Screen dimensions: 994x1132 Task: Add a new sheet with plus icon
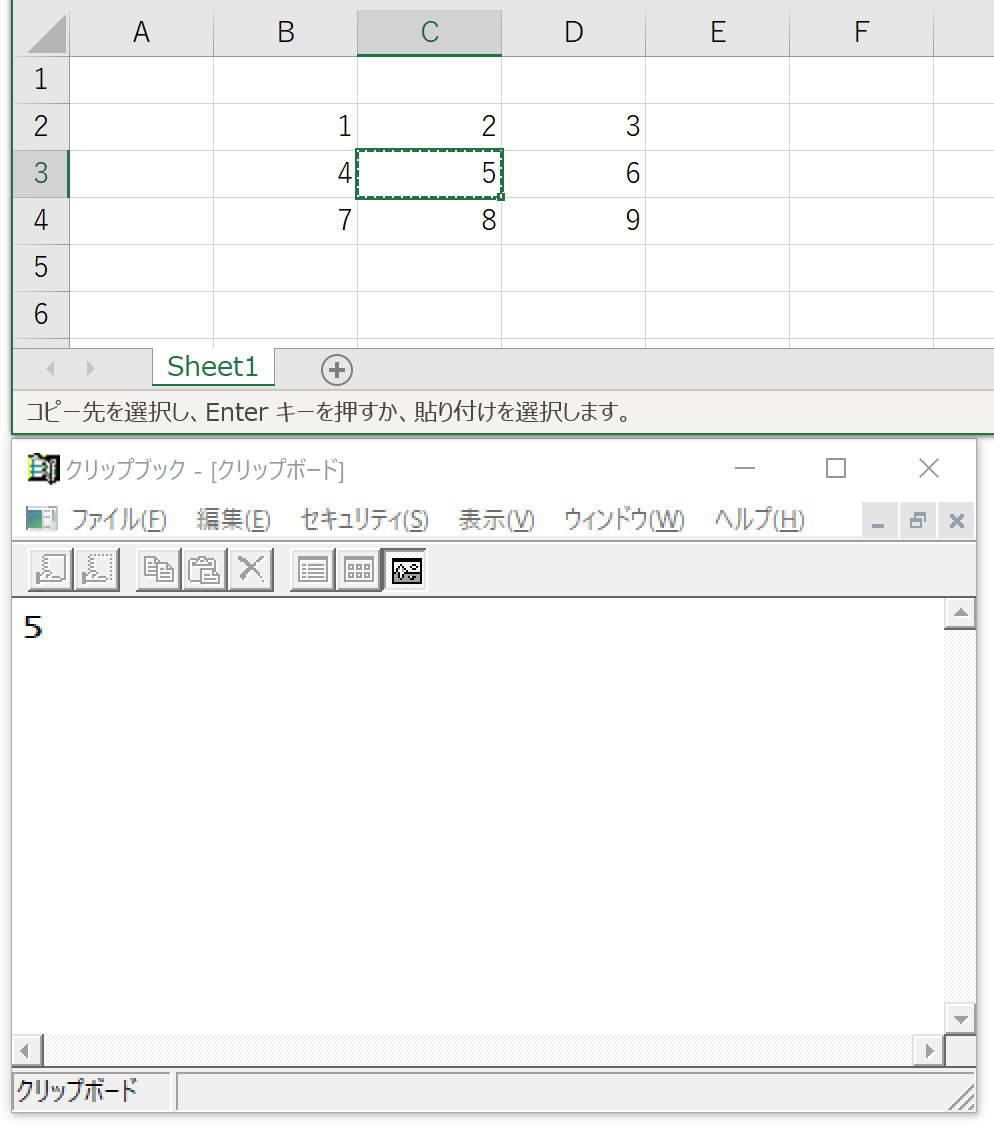[x=336, y=370]
